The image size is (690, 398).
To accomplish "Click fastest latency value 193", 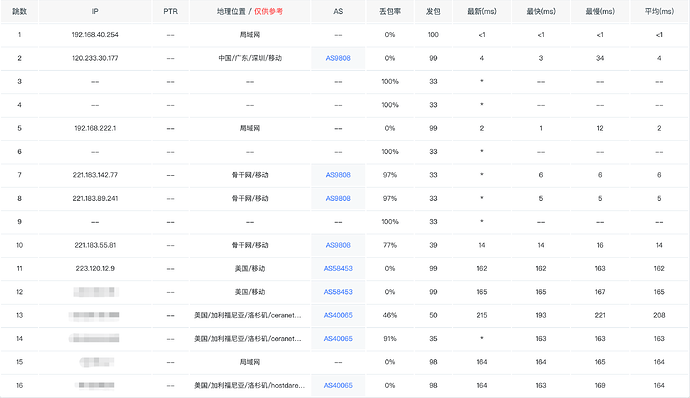I will (541, 315).
